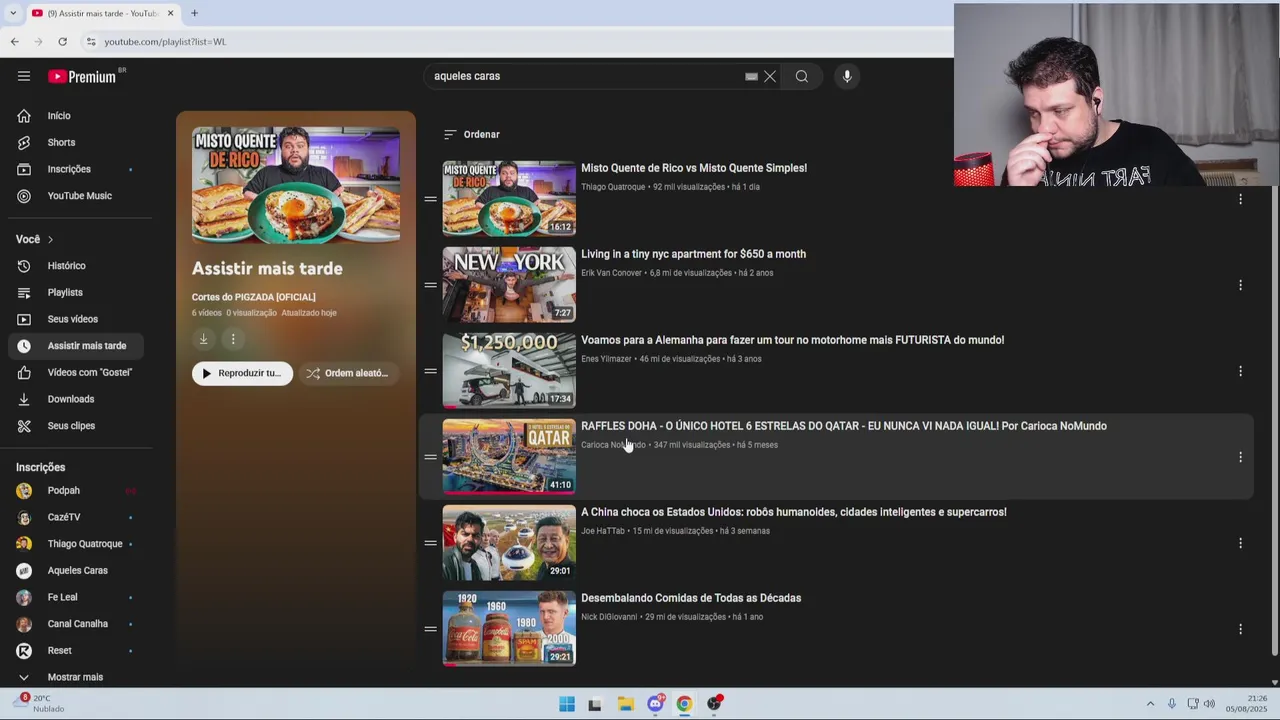The width and height of the screenshot is (1280, 720).
Task: Open playlist more options three-dot icon
Action: coord(233,339)
